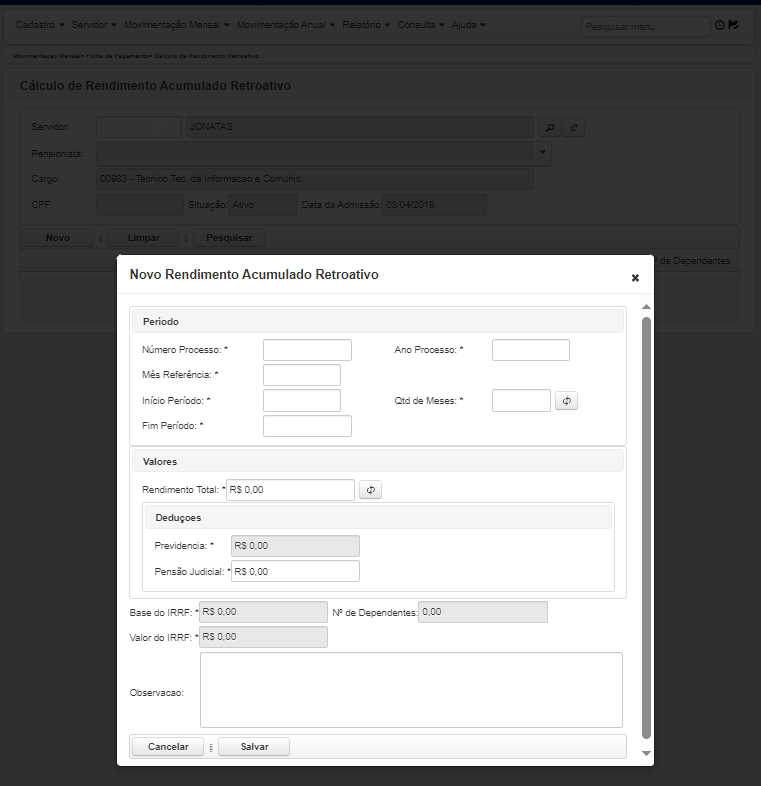Open the Servidor menu
Viewport: 761px width, 786px height.
[94, 25]
